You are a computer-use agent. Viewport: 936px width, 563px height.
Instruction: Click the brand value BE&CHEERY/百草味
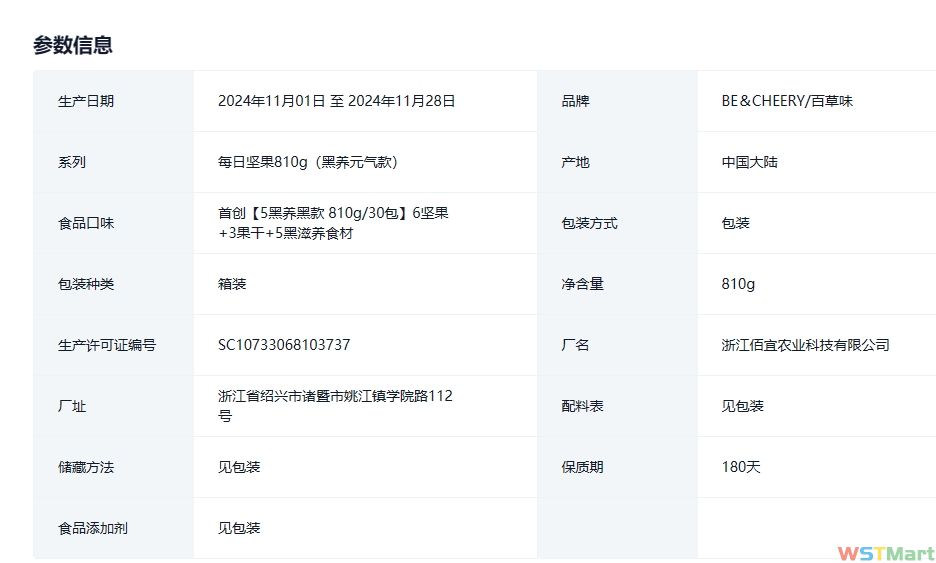click(787, 101)
